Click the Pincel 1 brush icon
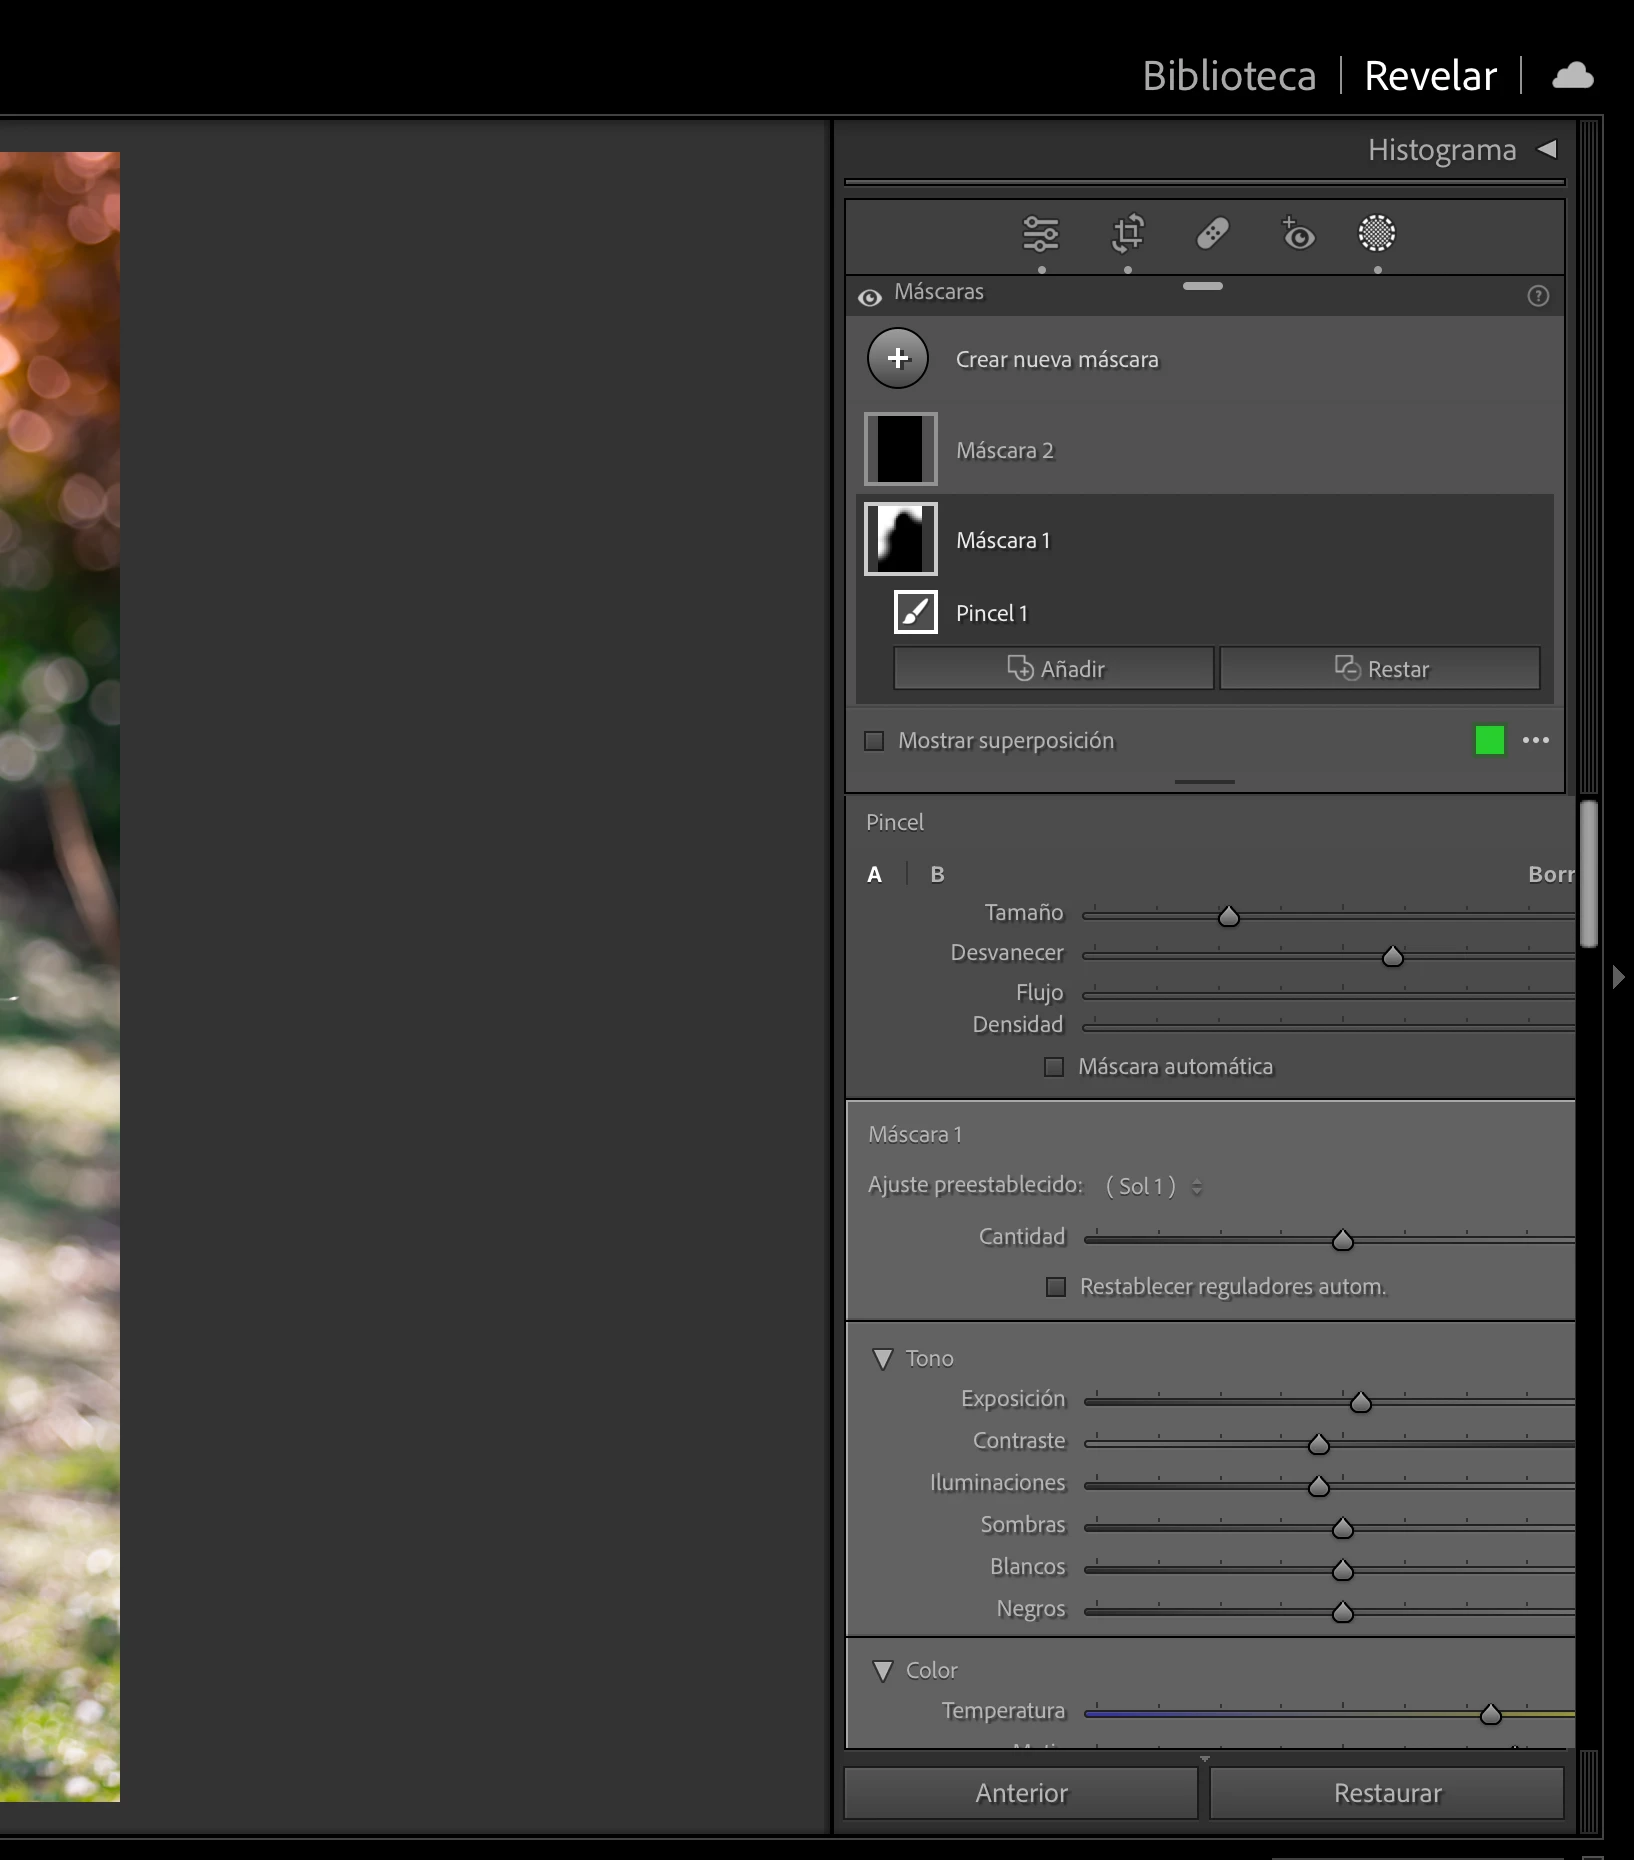Image resolution: width=1634 pixels, height=1860 pixels. click(915, 612)
